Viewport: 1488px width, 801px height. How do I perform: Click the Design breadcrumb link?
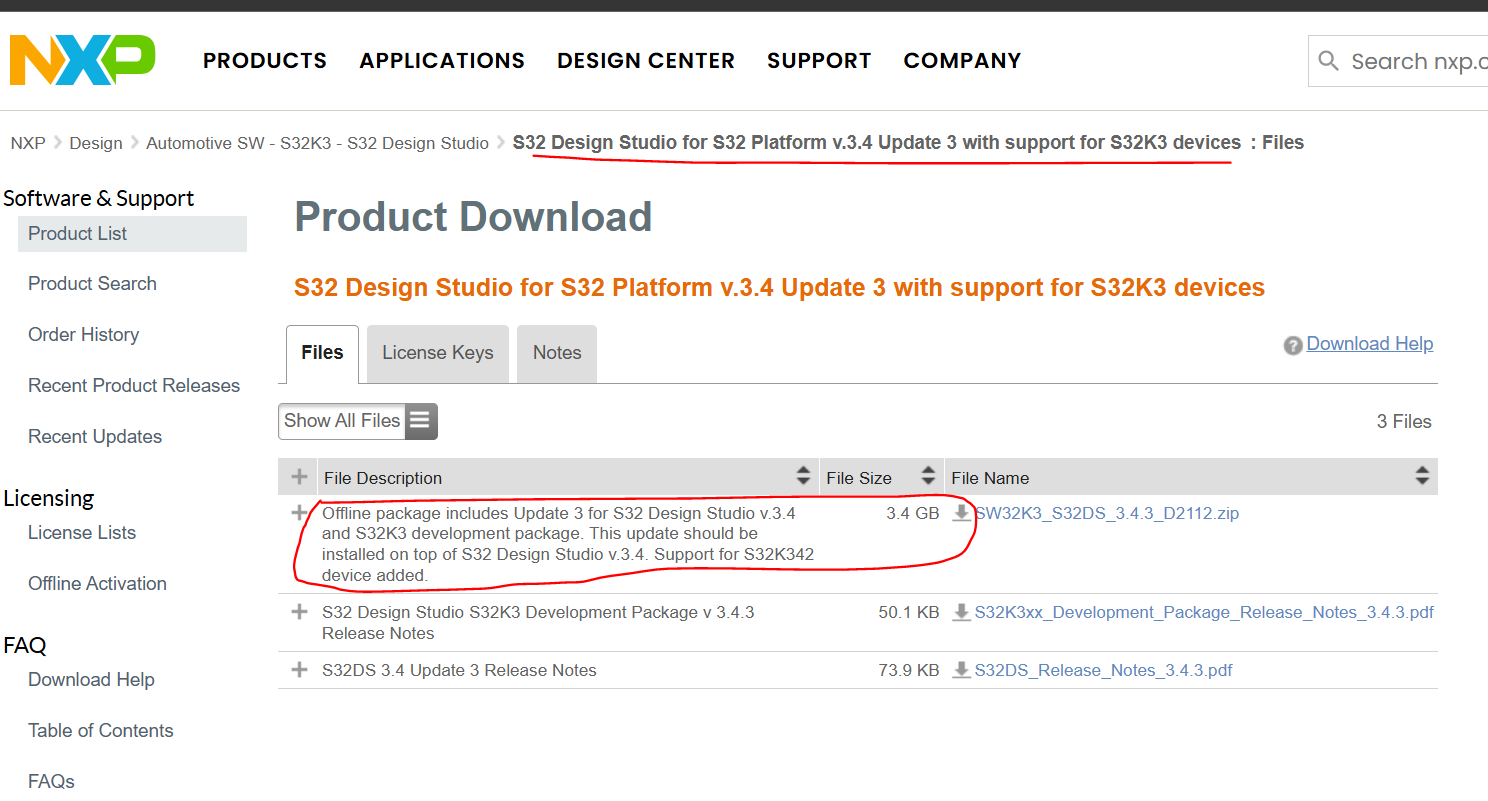(x=96, y=143)
